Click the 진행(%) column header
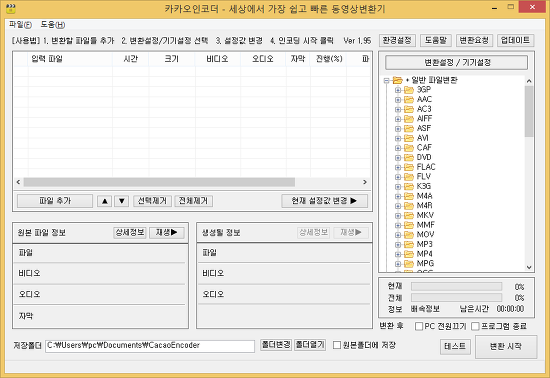The image size is (550, 378). coord(329,59)
